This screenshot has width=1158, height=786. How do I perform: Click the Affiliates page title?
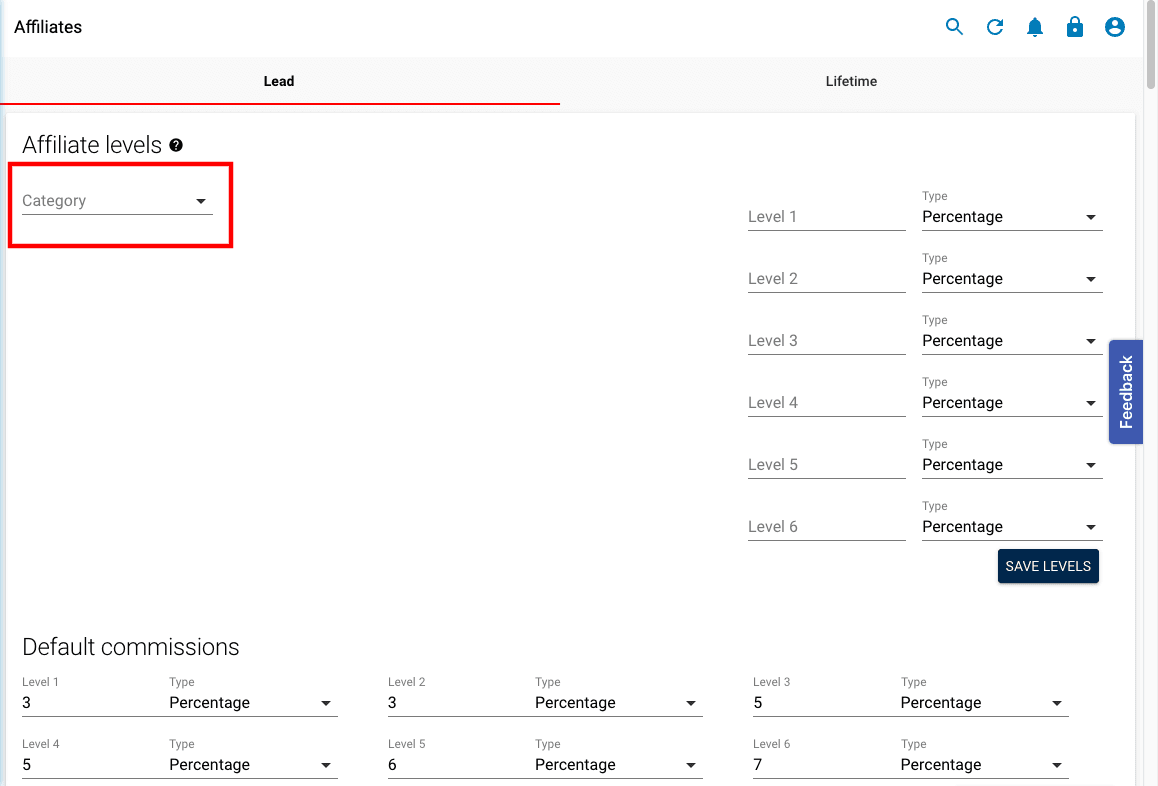click(48, 27)
